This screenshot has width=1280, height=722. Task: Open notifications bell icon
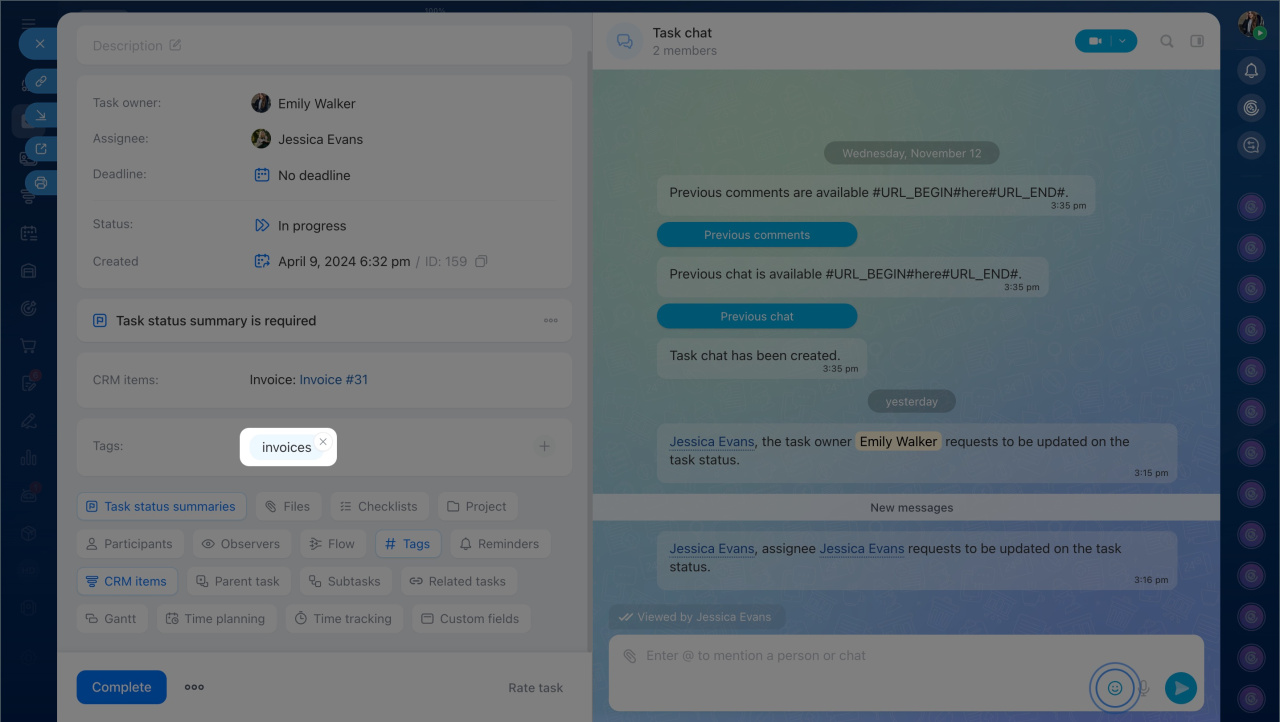[1251, 70]
